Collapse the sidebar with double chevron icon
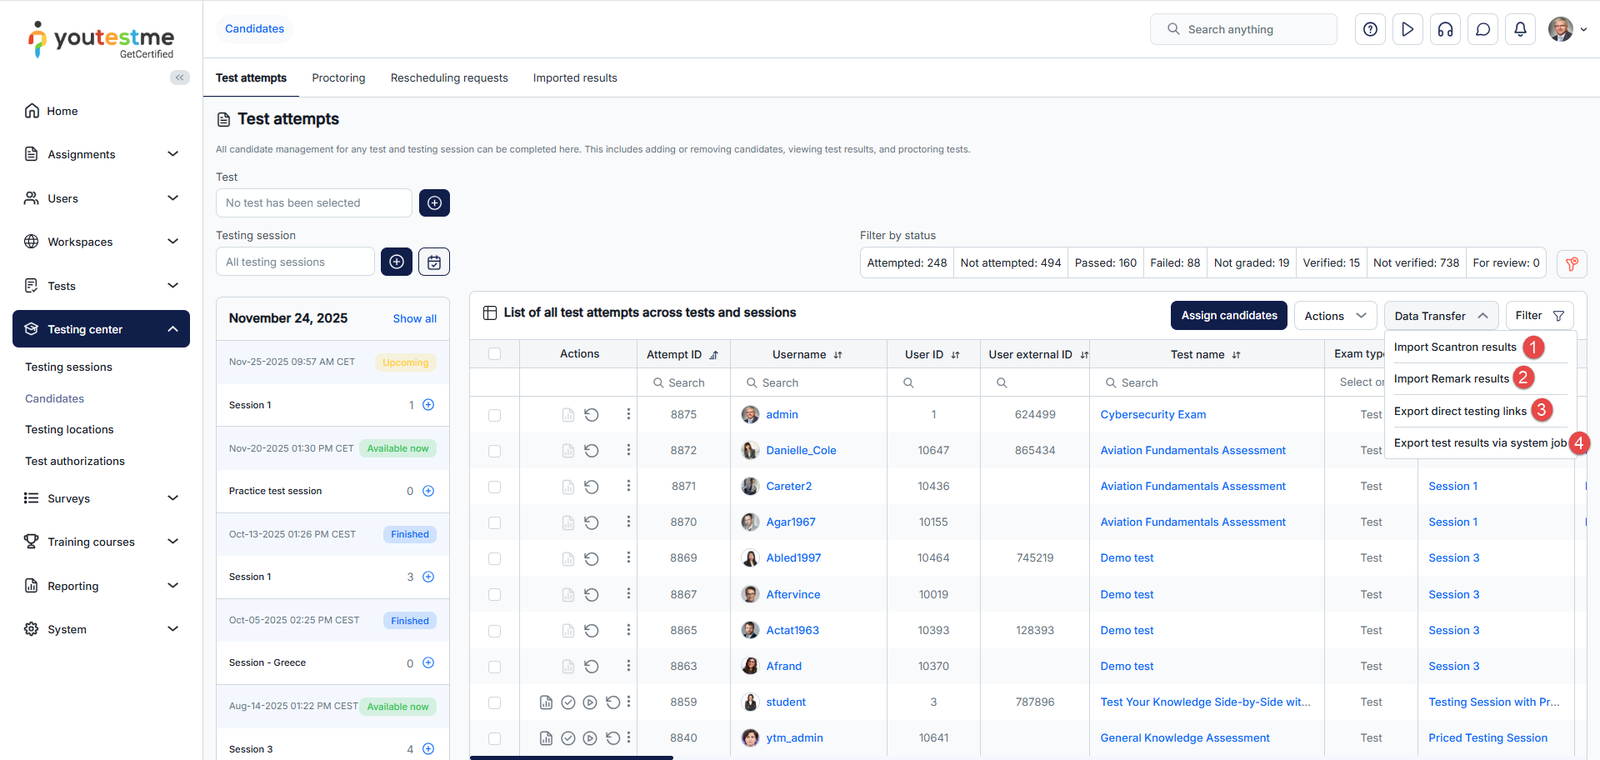Image resolution: width=1600 pixels, height=760 pixels. (180, 77)
